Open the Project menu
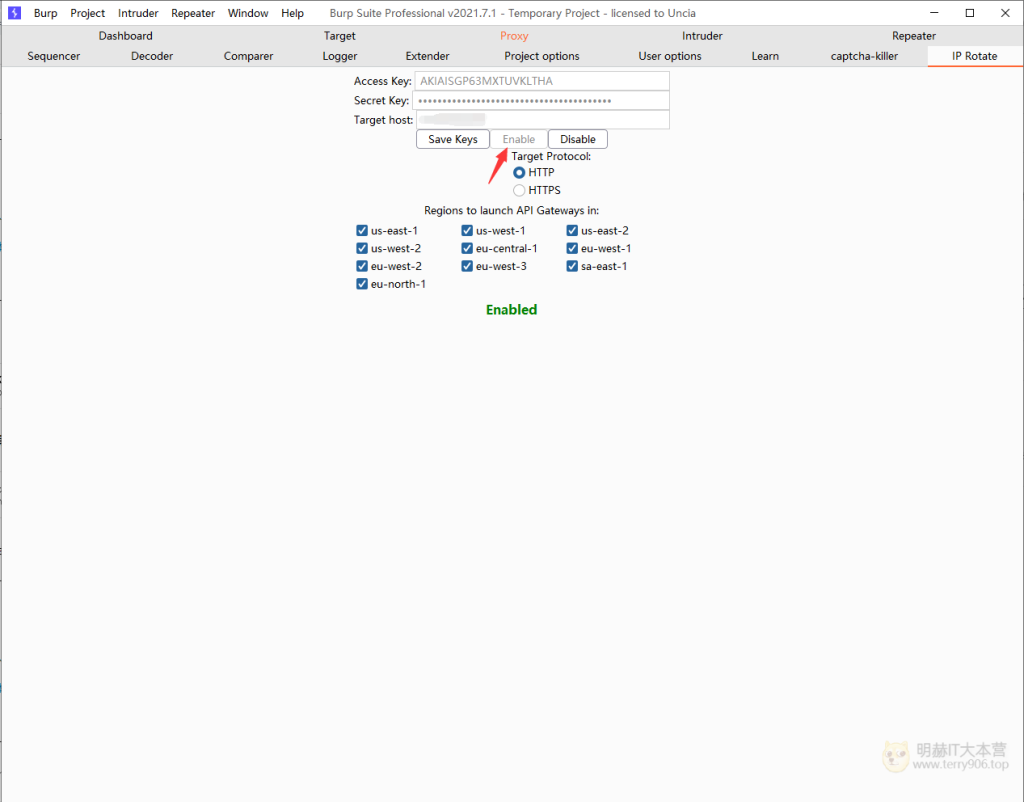Screen dimensions: 1024x802 pos(88,13)
